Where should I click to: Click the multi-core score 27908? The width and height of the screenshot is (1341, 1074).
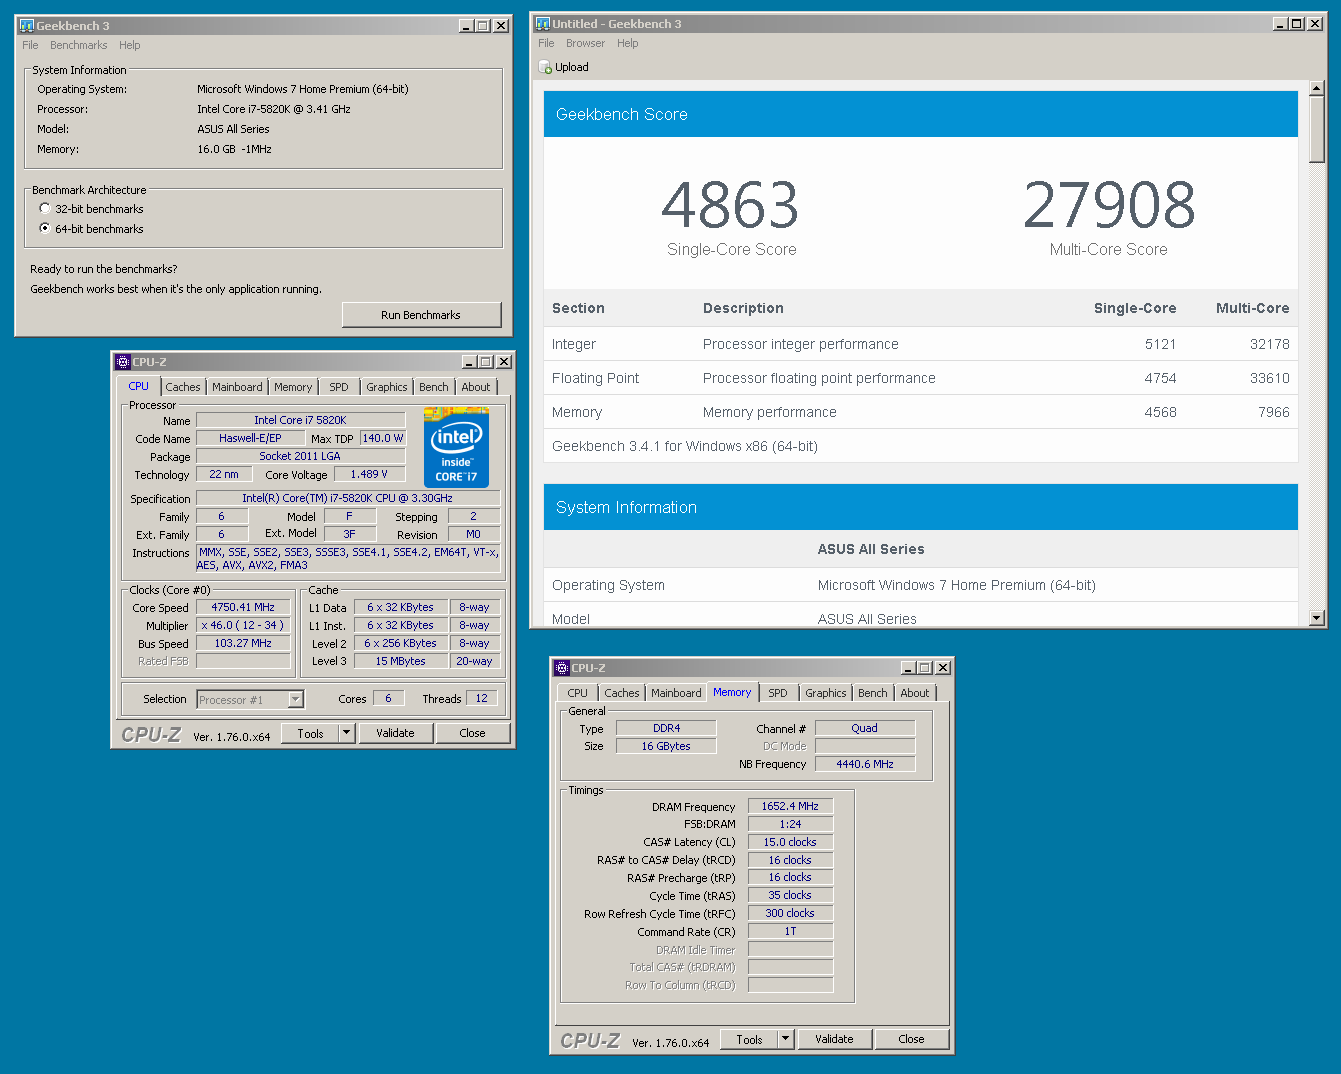tap(1109, 205)
